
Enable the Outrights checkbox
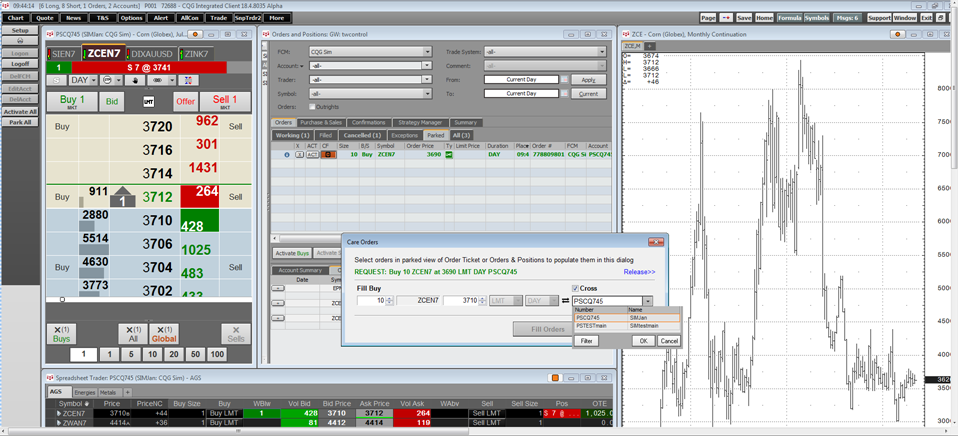(x=312, y=107)
